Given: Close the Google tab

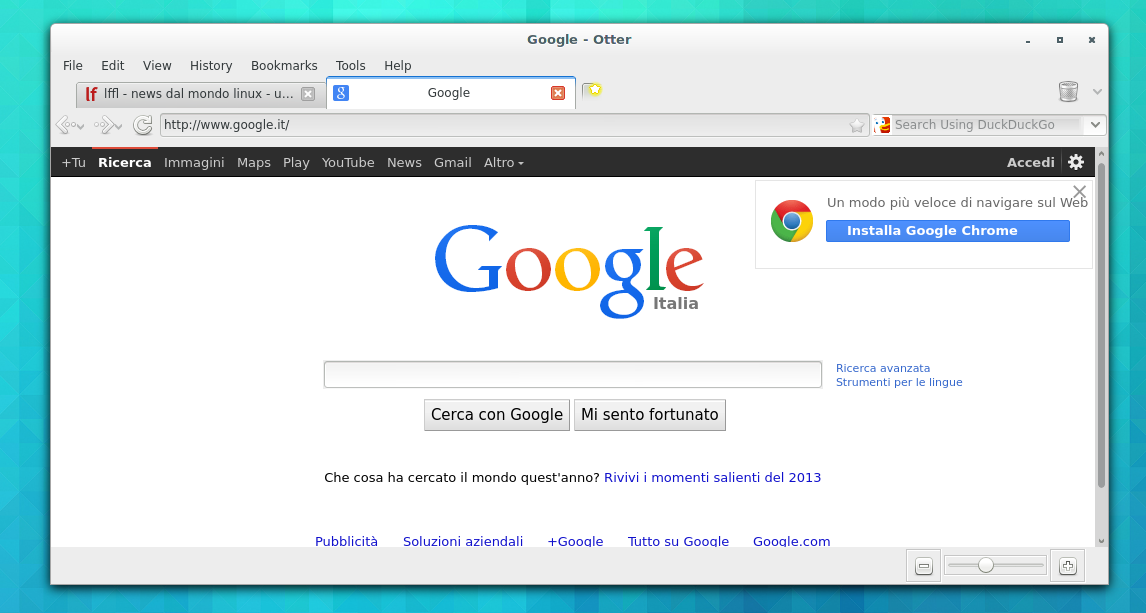Looking at the screenshot, I should coord(558,93).
